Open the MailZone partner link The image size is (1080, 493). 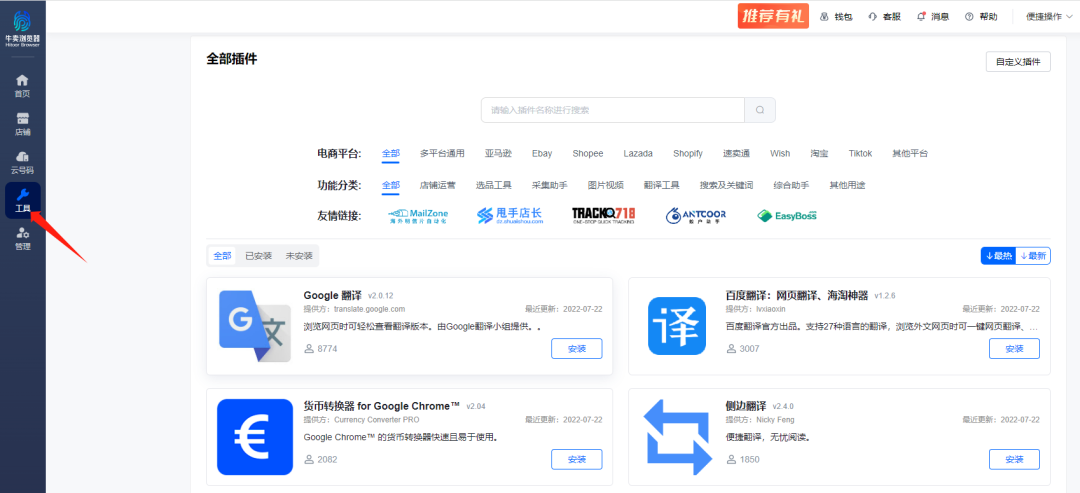point(418,216)
